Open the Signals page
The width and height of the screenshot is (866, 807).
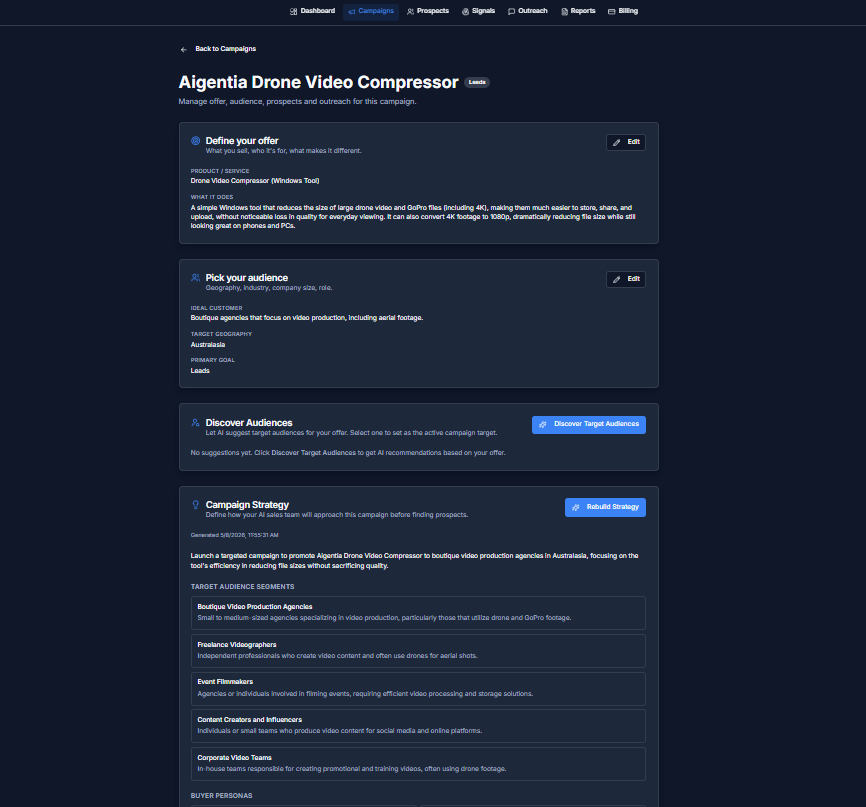tap(478, 11)
